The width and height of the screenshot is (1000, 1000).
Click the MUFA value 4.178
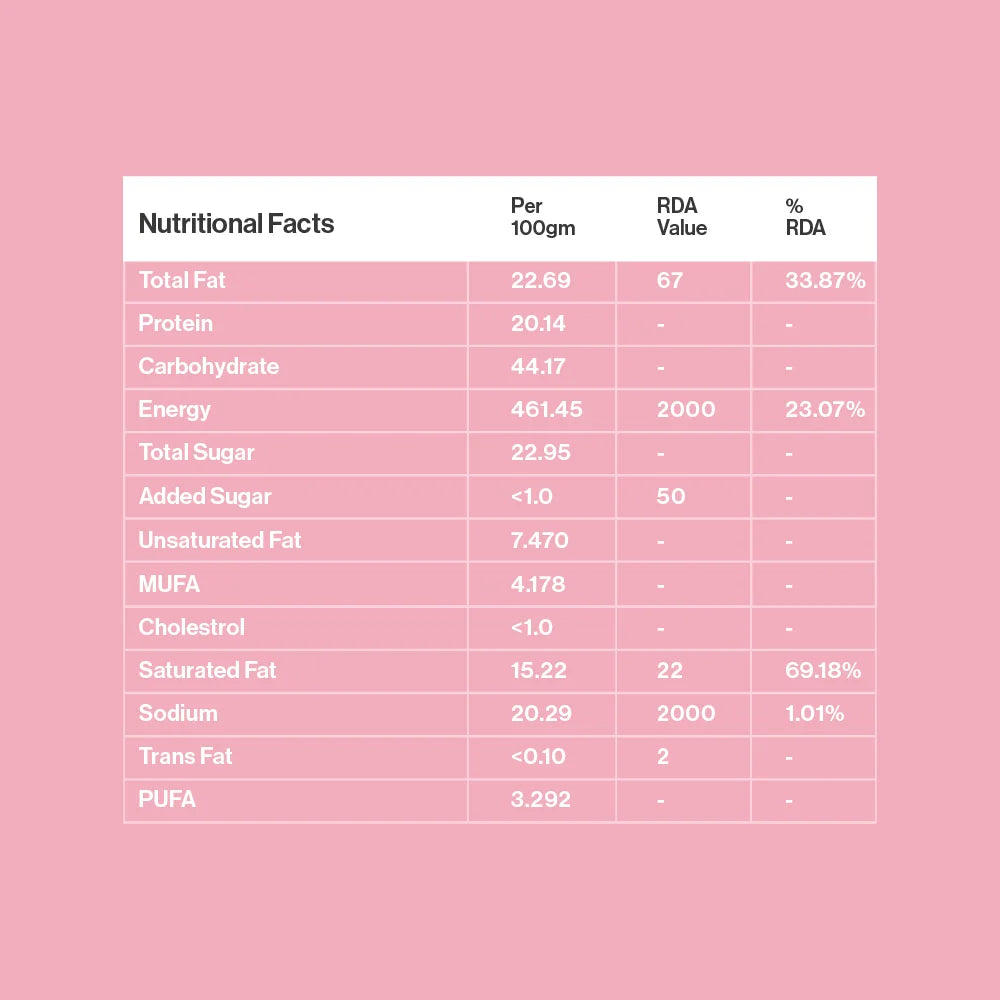click(539, 584)
